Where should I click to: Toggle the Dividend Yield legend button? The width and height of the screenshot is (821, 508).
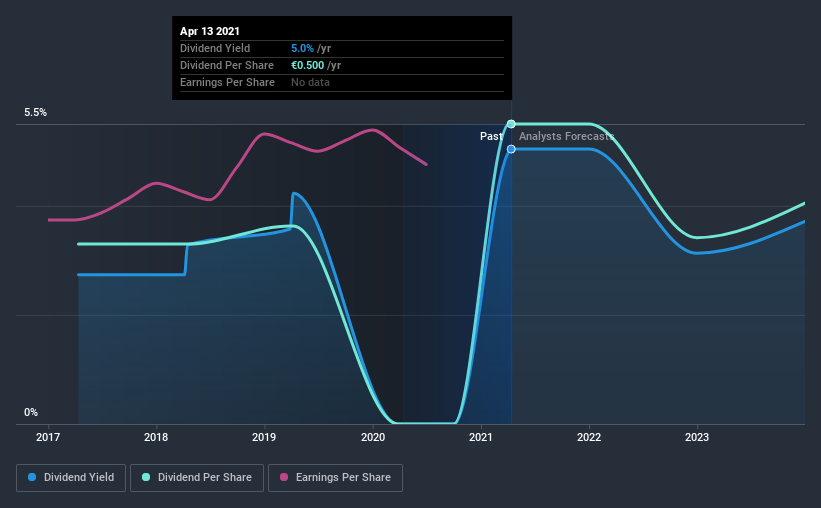71,478
